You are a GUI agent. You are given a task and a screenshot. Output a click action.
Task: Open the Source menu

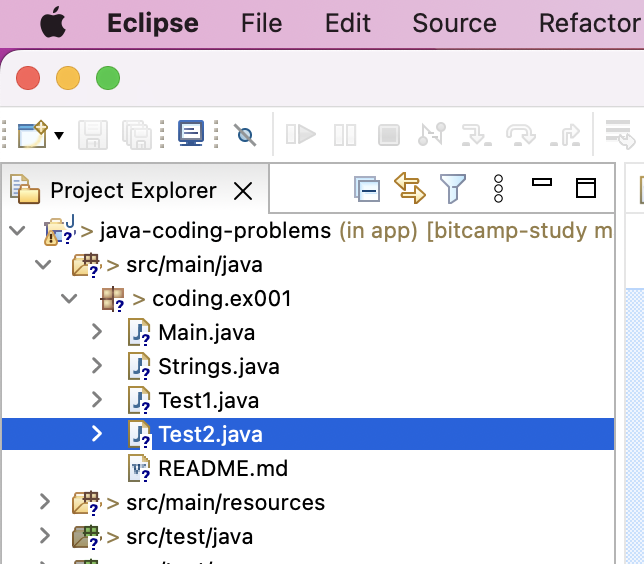454,23
